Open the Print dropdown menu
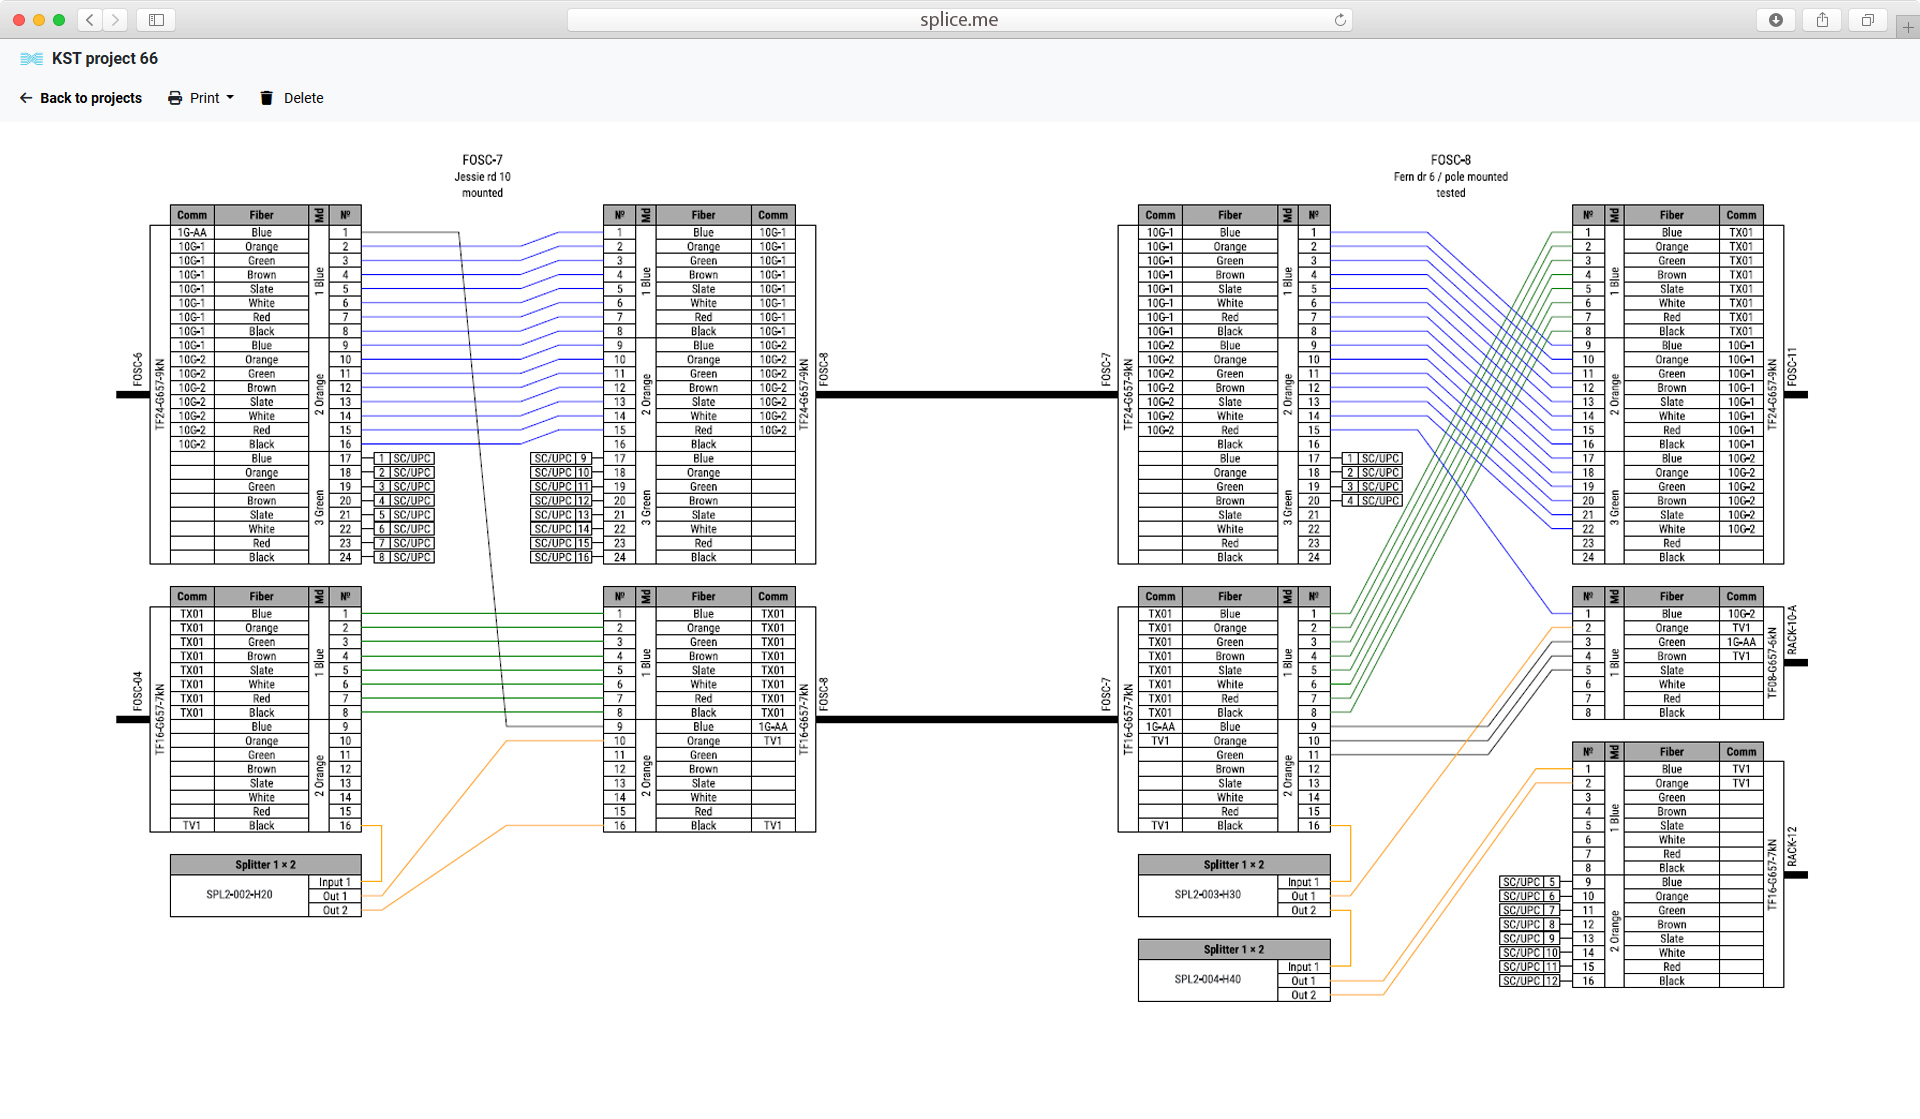 [203, 98]
